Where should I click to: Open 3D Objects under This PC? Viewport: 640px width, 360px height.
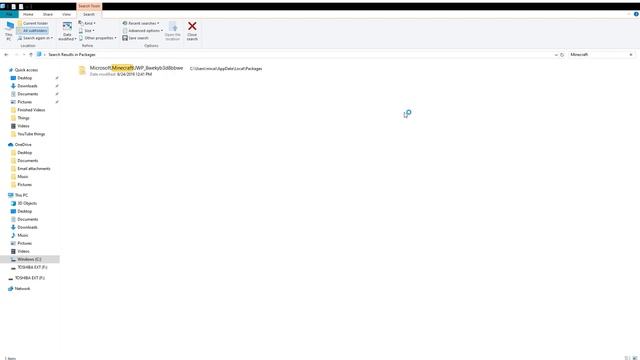27,203
